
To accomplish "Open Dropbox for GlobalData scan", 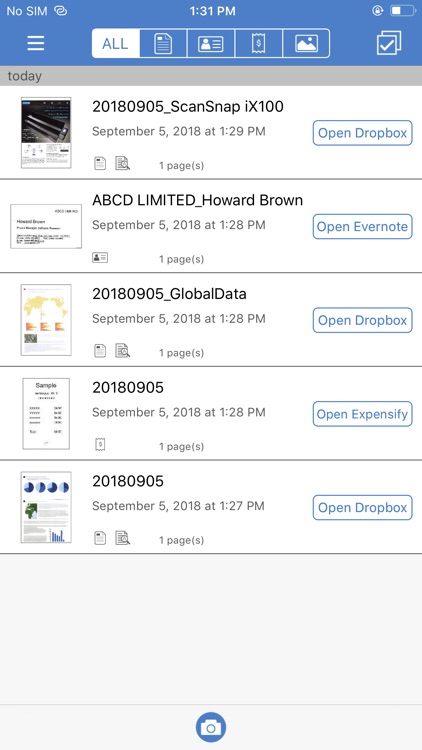I will [x=362, y=320].
